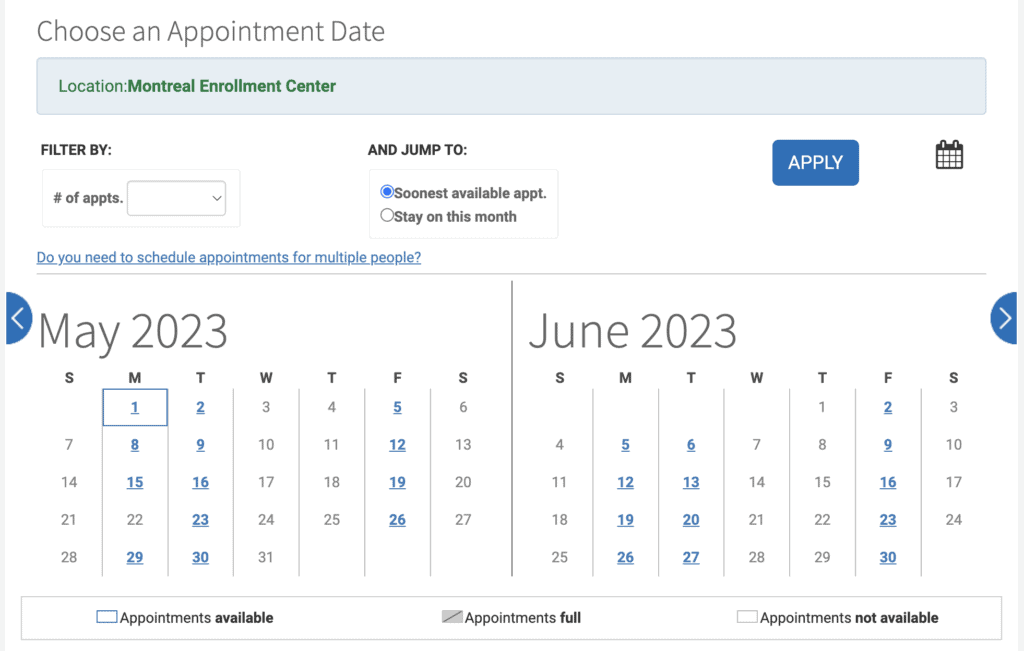Pick May 15 on the calendar
1024x651 pixels.
pyautogui.click(x=134, y=482)
